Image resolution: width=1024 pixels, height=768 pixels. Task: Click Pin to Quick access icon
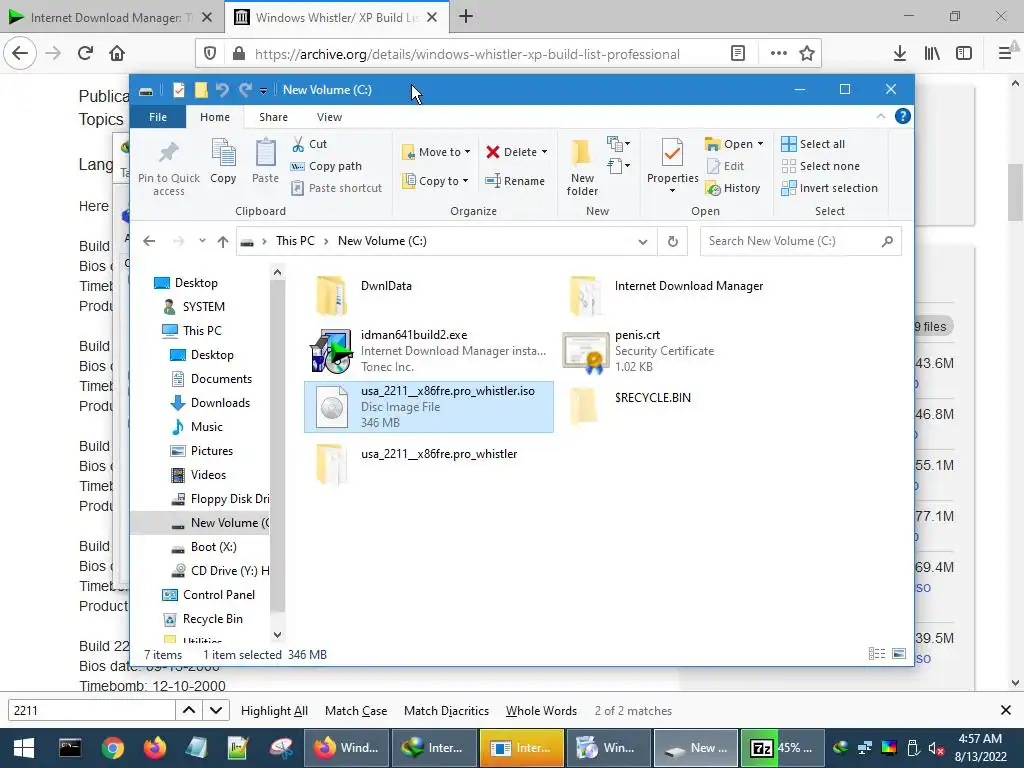[168, 153]
